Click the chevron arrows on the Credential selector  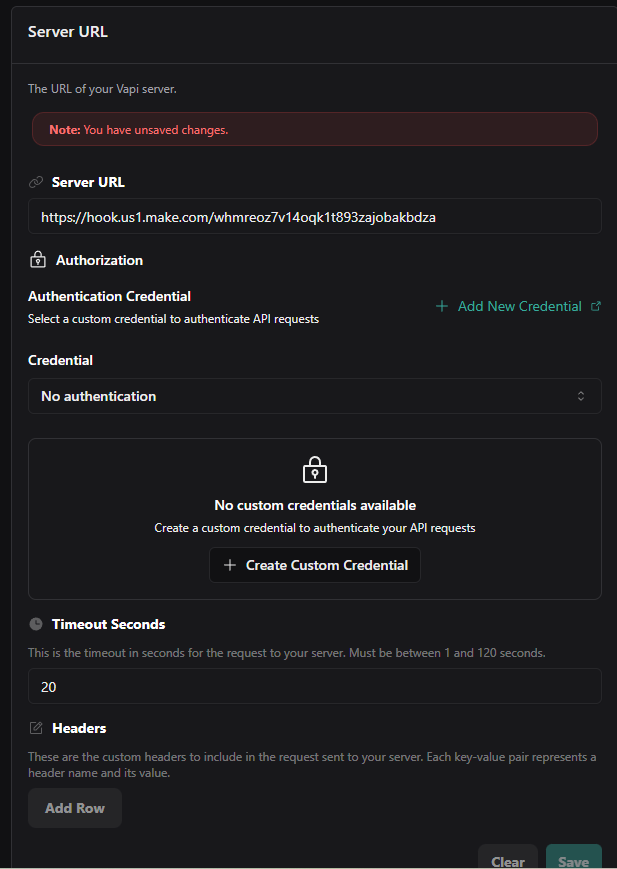(x=581, y=396)
